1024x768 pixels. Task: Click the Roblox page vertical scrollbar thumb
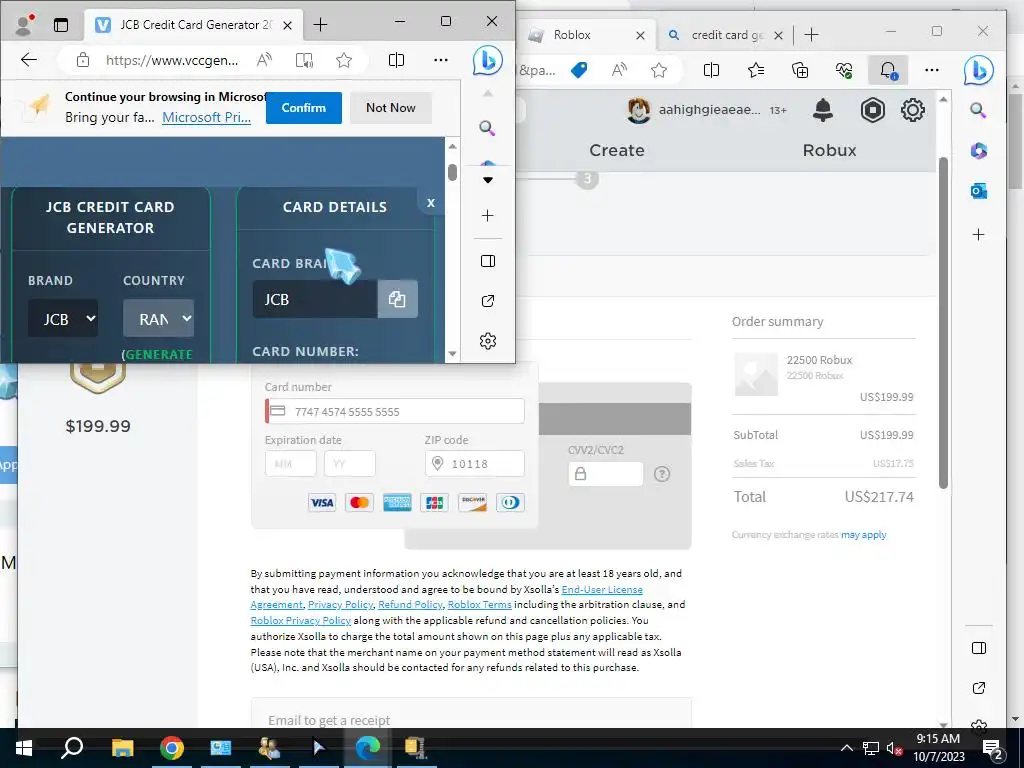pyautogui.click(x=943, y=323)
